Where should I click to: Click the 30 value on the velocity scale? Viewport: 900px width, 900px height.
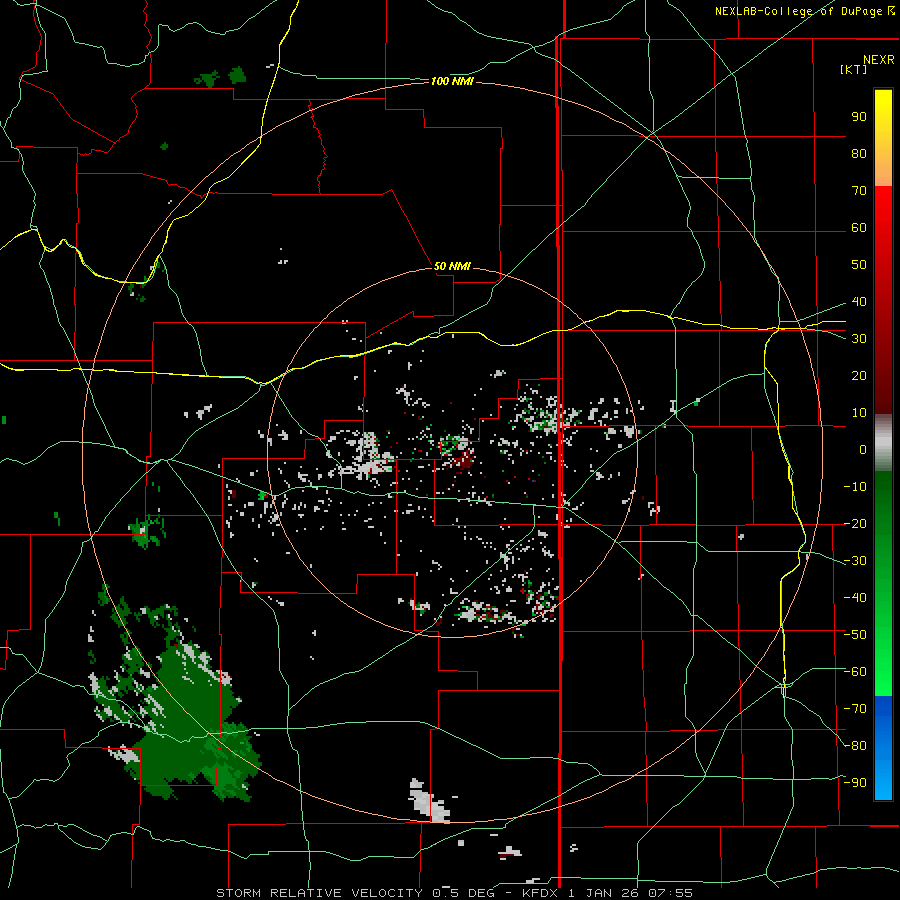click(x=859, y=339)
